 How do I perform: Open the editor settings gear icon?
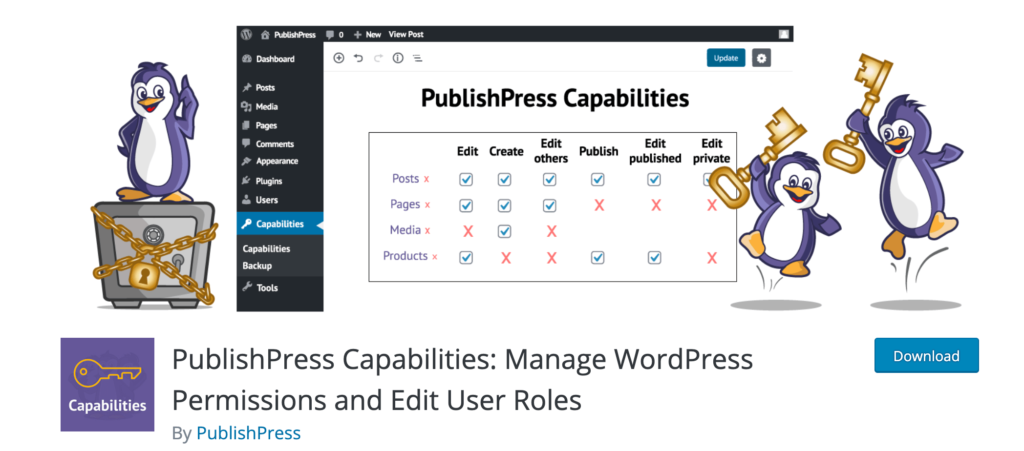(x=761, y=57)
